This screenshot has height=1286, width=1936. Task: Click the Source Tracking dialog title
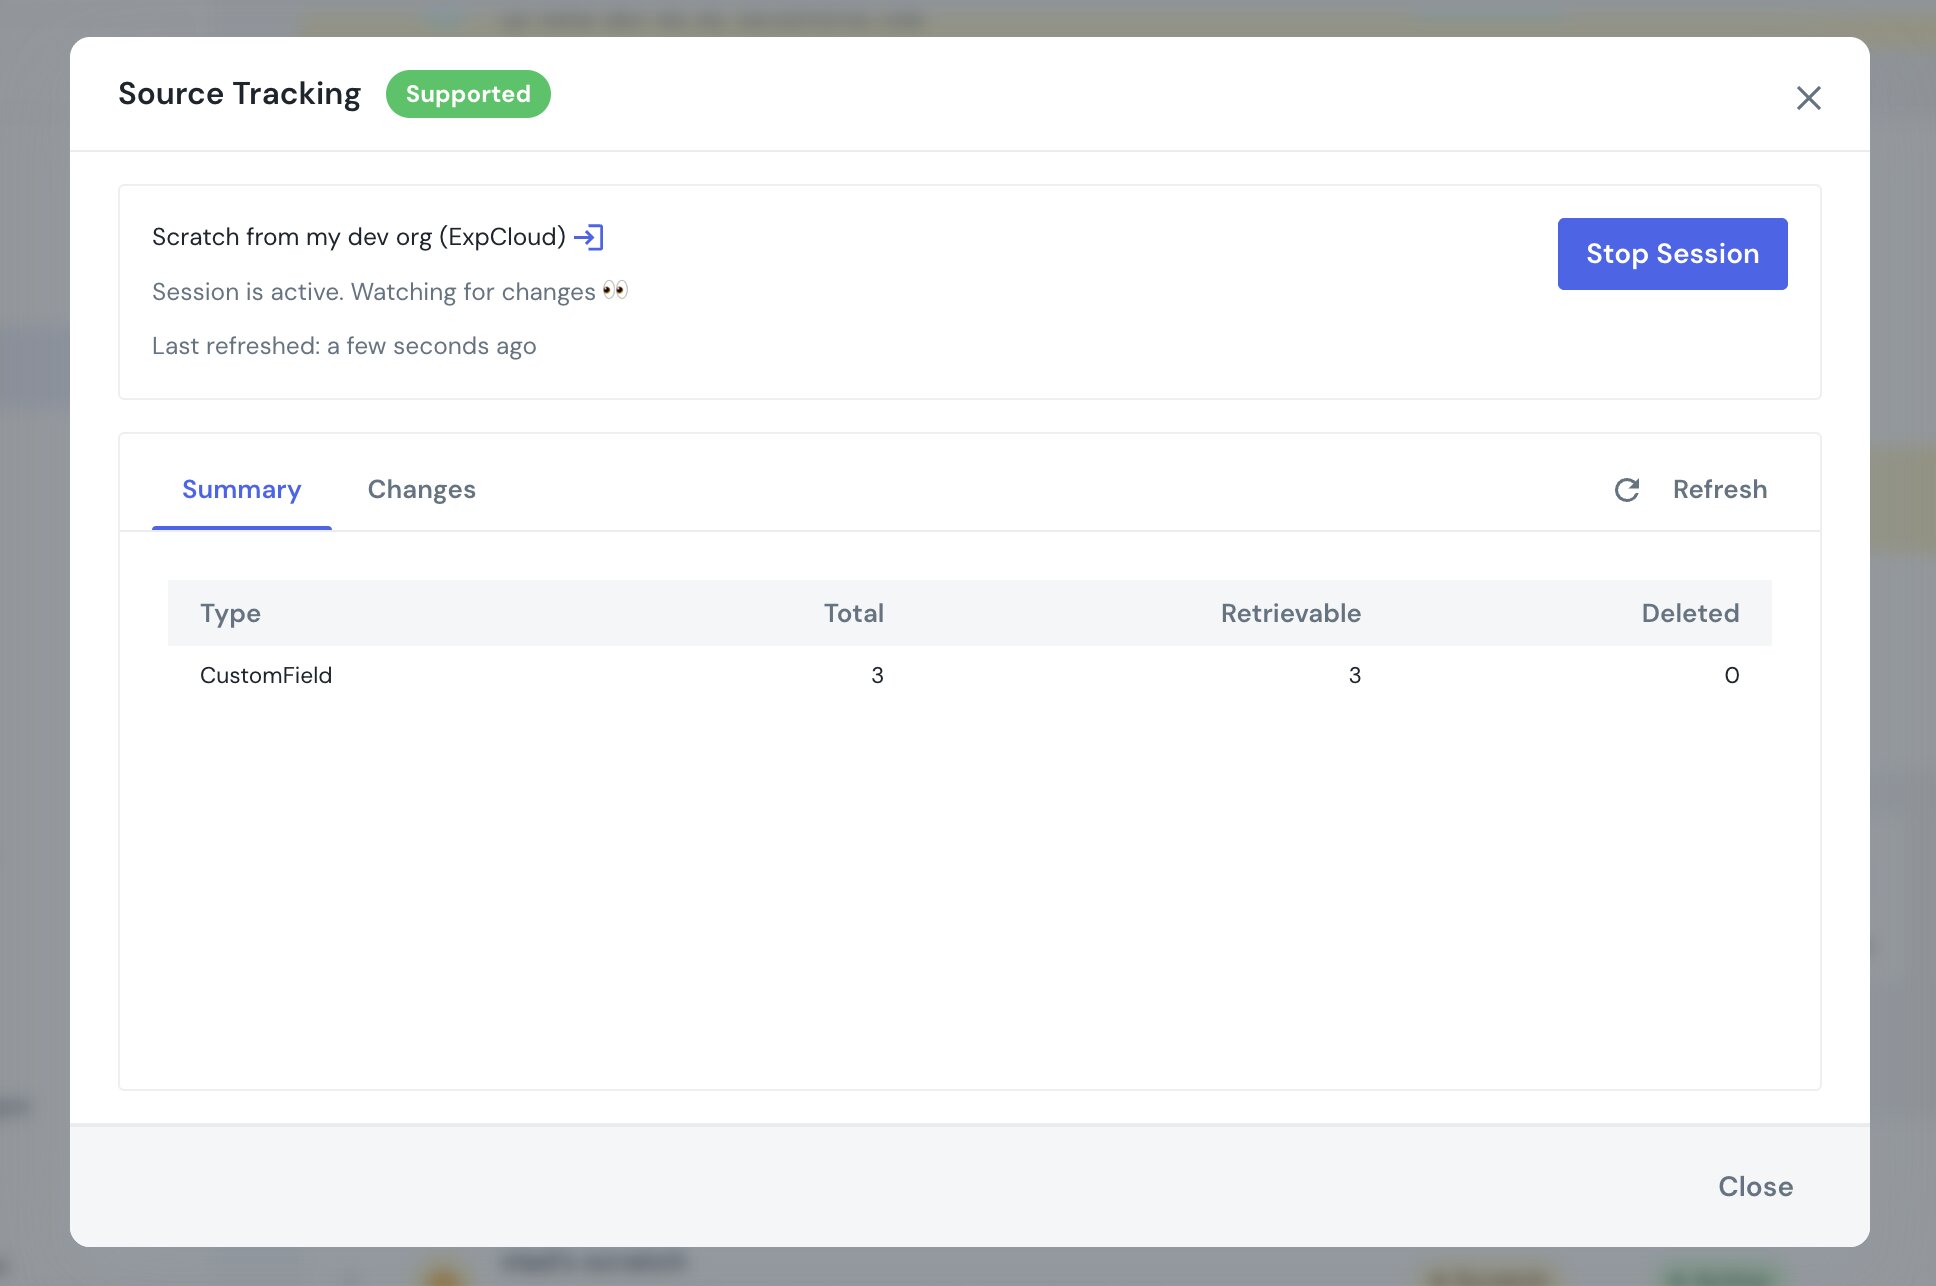click(239, 94)
